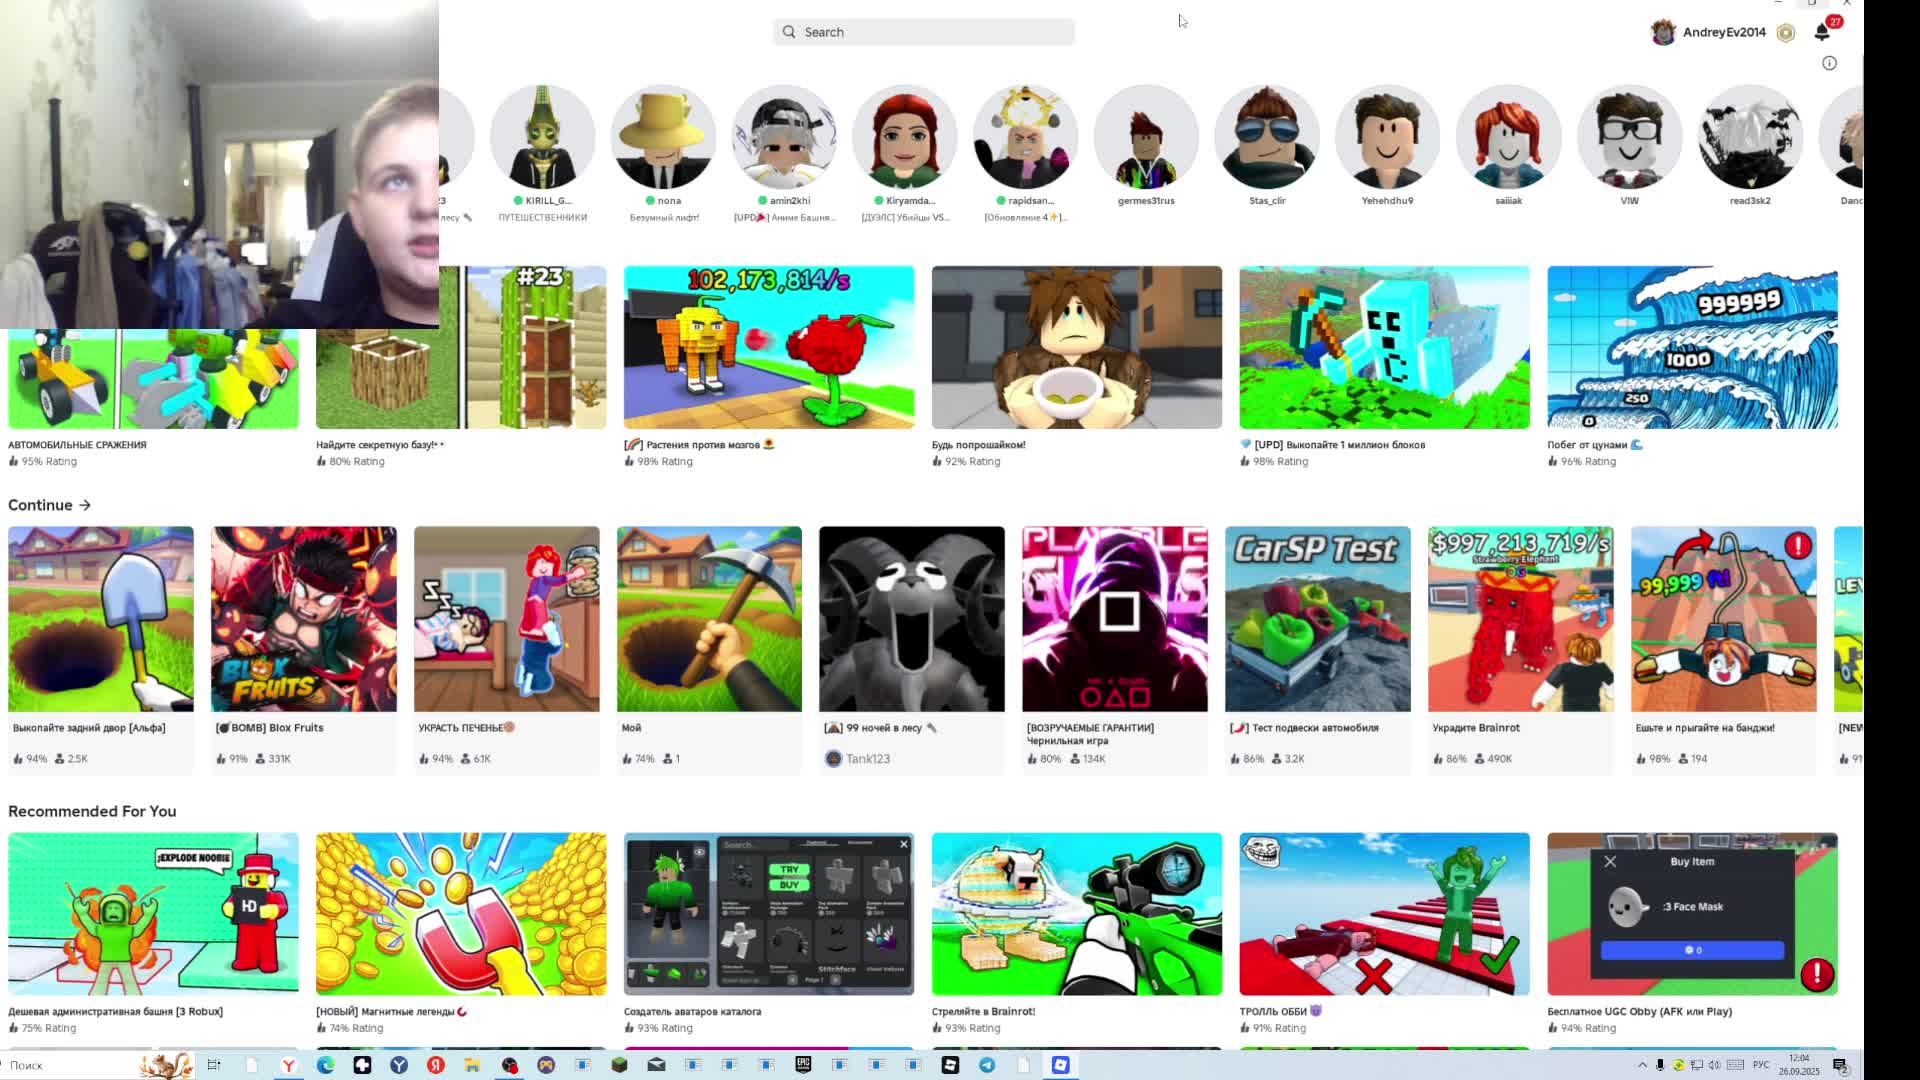Viewport: 1920px width, 1080px height.
Task: Open Украдите Brainrot game
Action: (1520, 619)
